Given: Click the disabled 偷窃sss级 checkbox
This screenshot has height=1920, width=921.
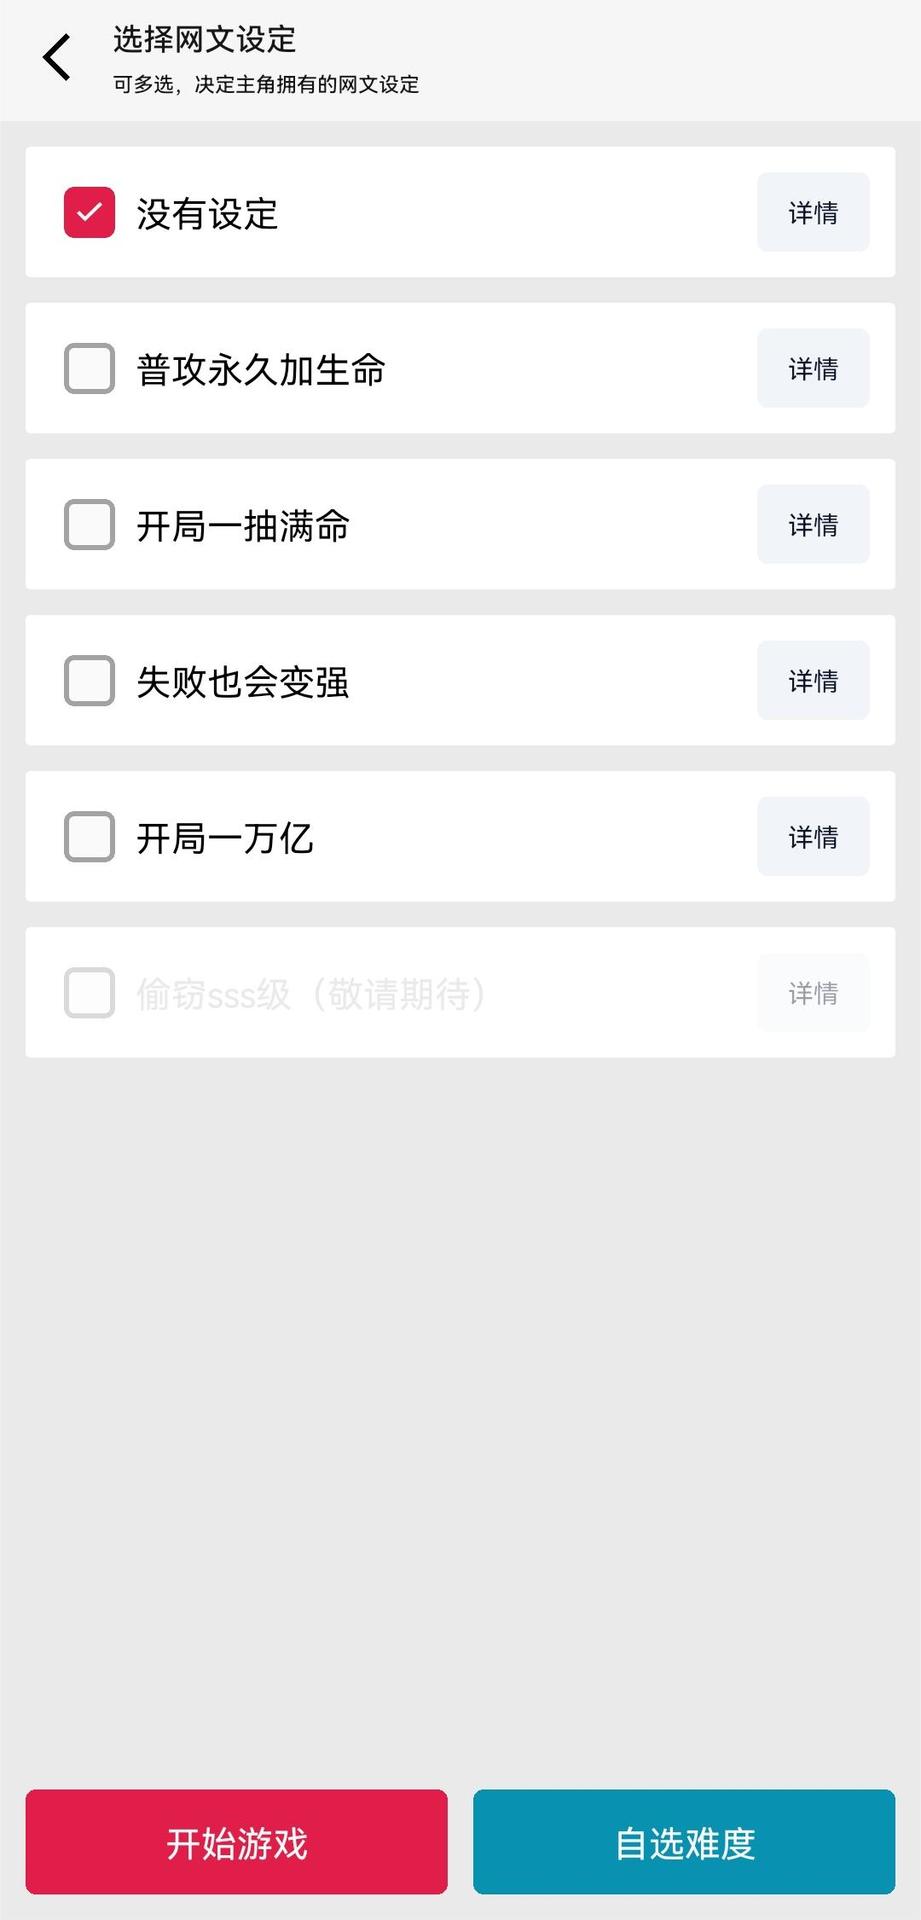Looking at the screenshot, I should (x=89, y=993).
